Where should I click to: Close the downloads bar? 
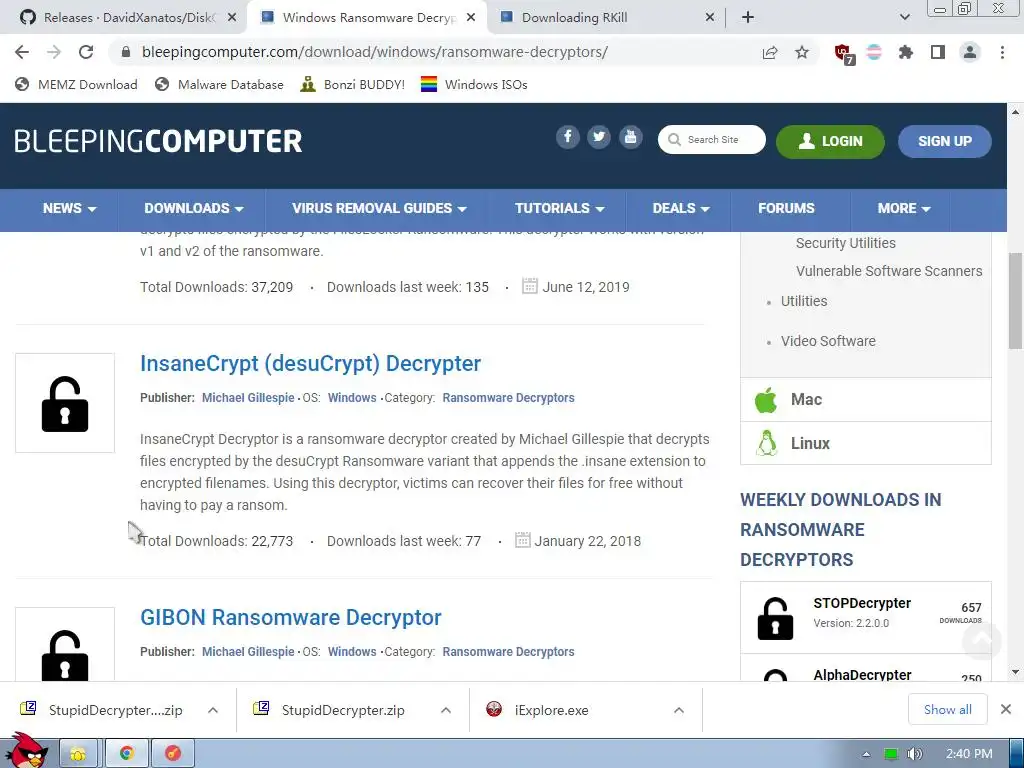[x=1006, y=709]
